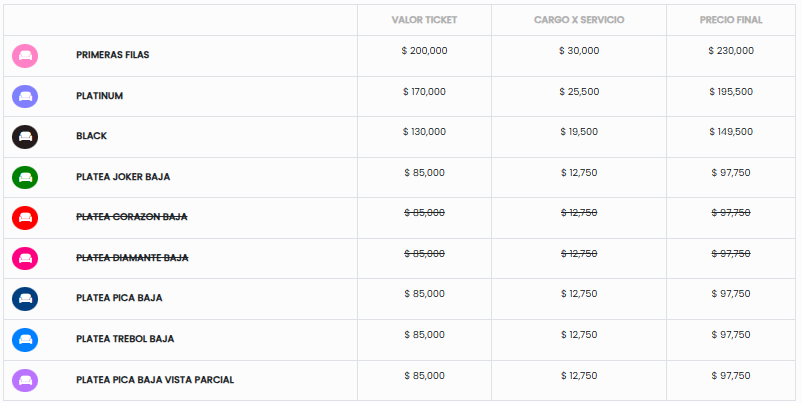Select the PRIMERAS FILAS section name
802x403 pixels.
point(113,55)
